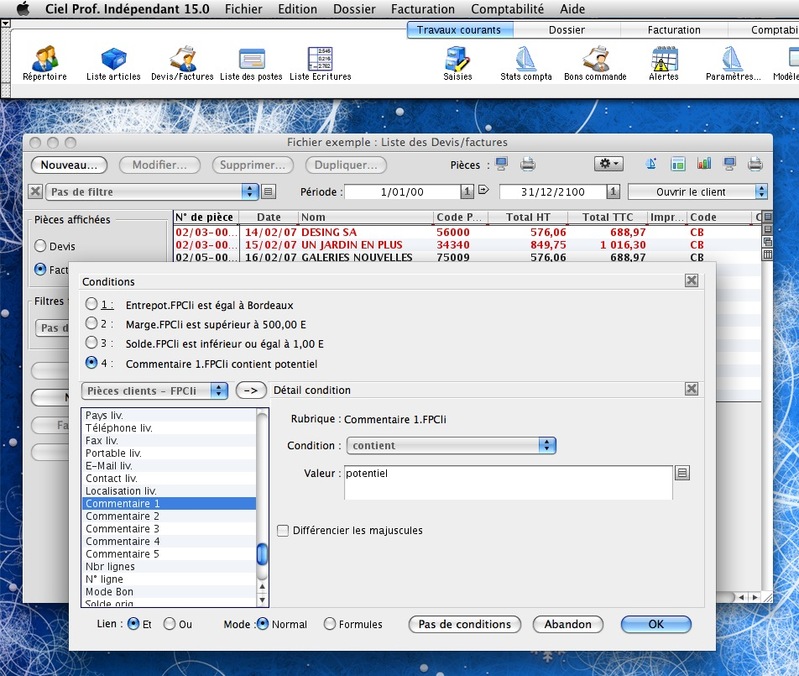Confirm conditions with OK button
The width and height of the screenshot is (799, 676).
(656, 624)
